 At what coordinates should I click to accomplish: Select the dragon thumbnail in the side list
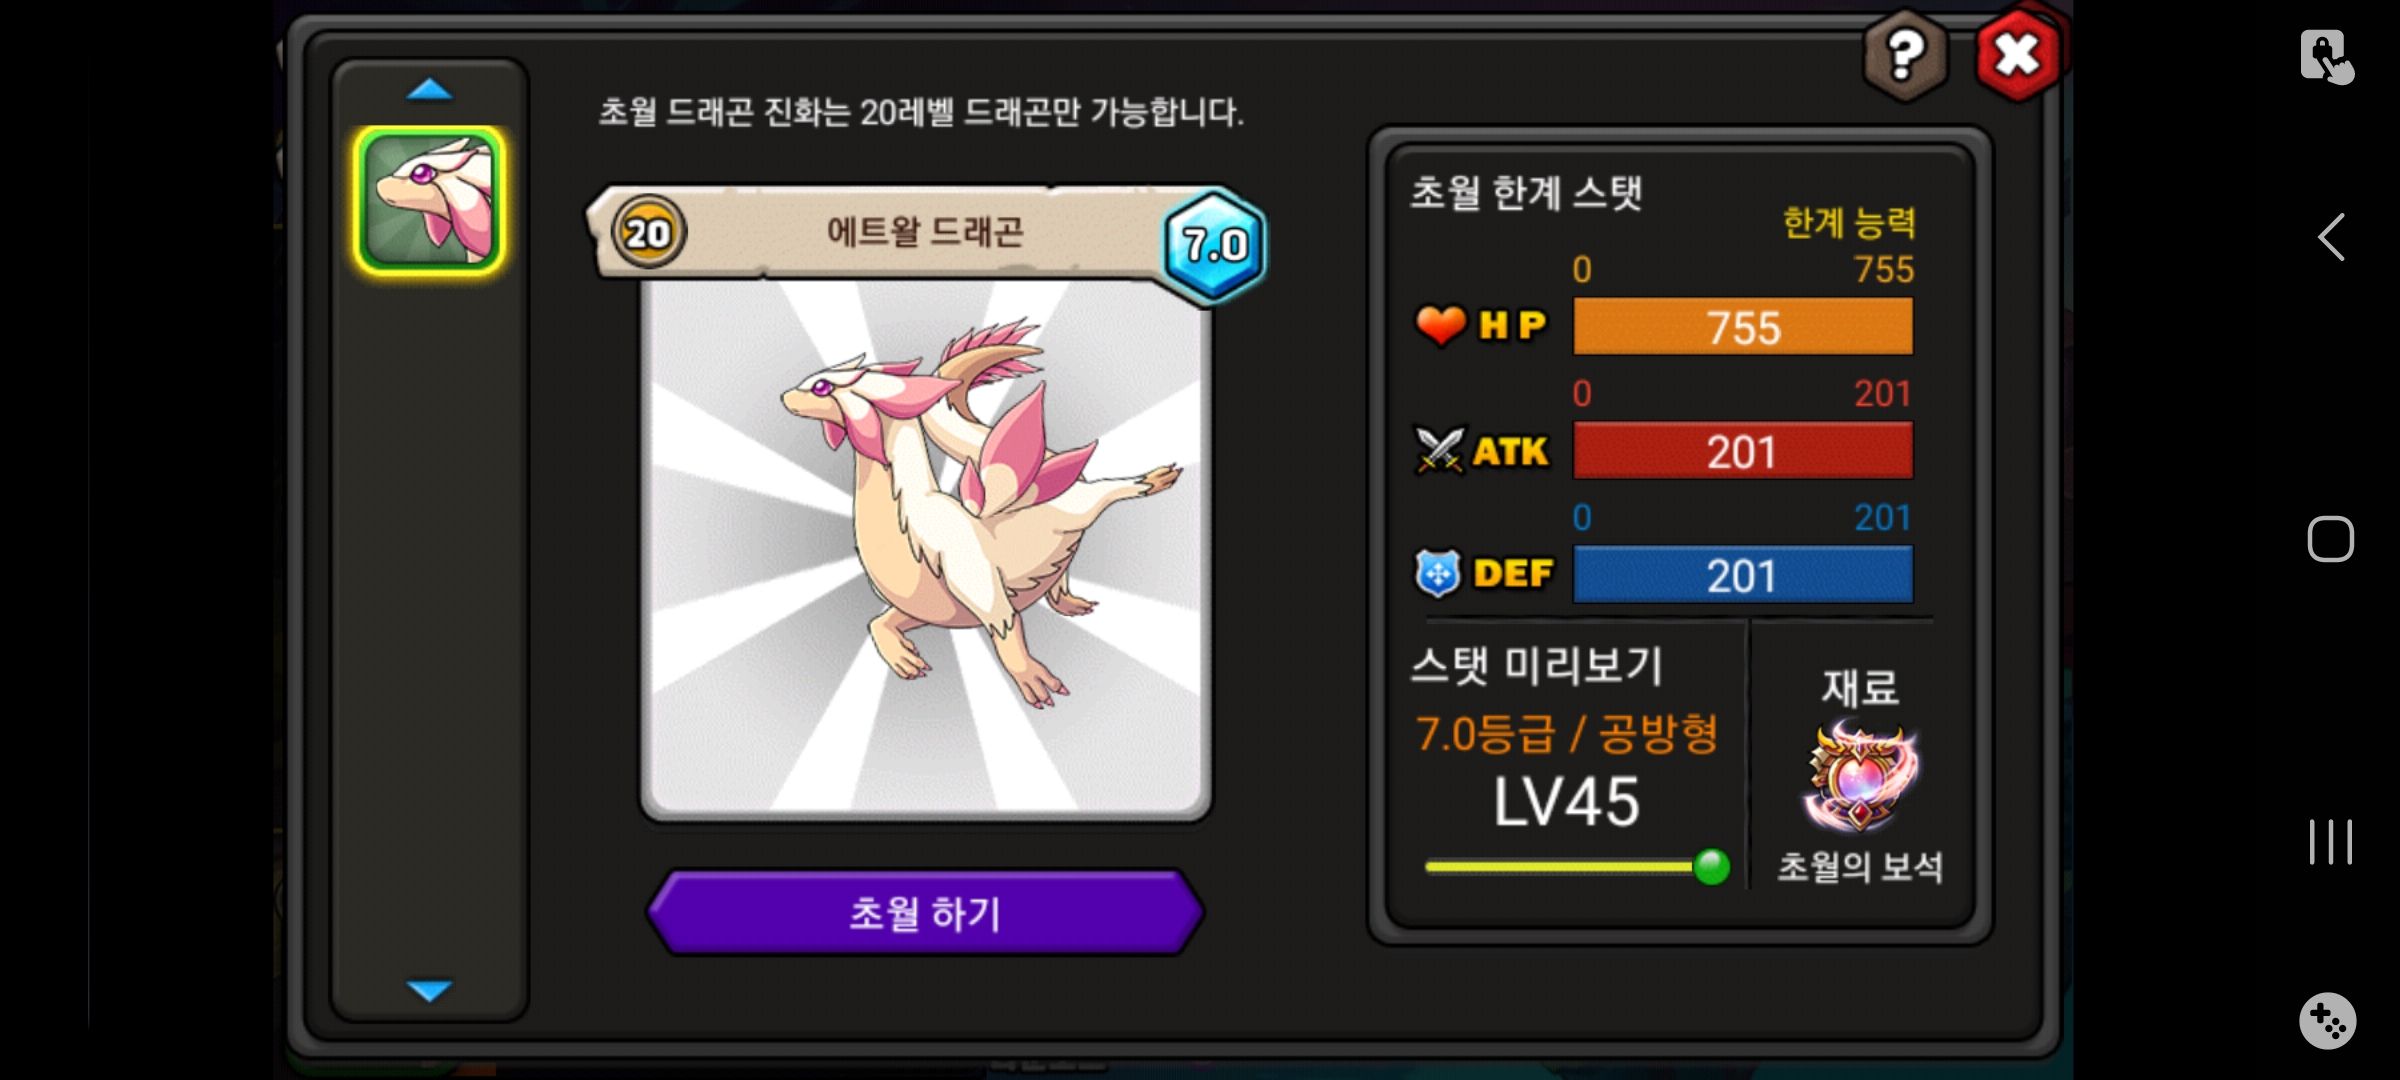429,200
